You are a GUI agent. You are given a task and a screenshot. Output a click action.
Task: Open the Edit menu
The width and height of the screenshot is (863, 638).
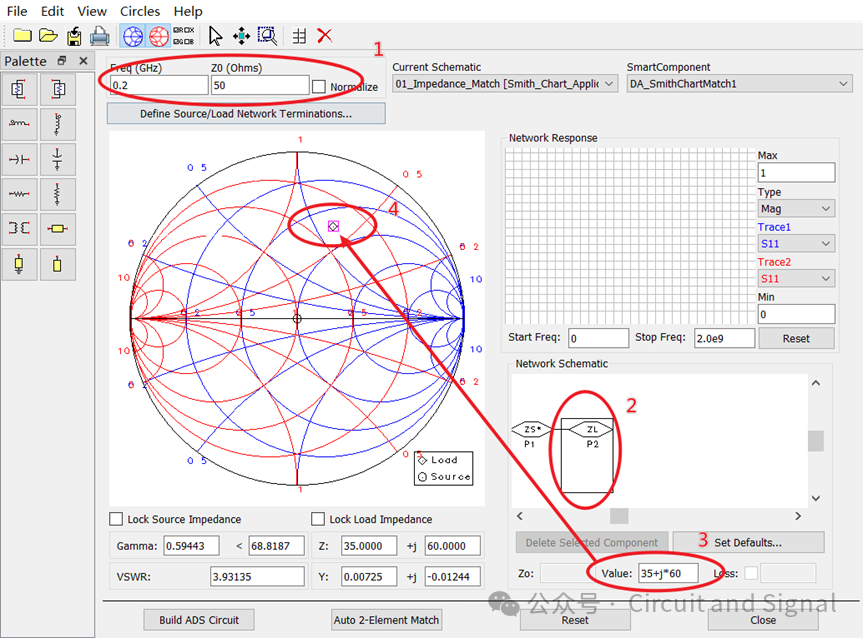click(52, 11)
